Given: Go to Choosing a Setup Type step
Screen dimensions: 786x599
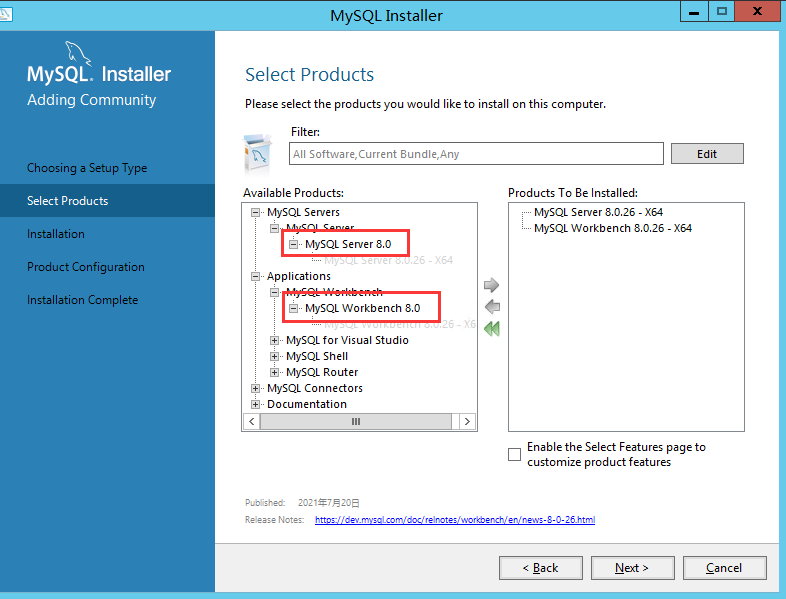Looking at the screenshot, I should click(x=87, y=168).
